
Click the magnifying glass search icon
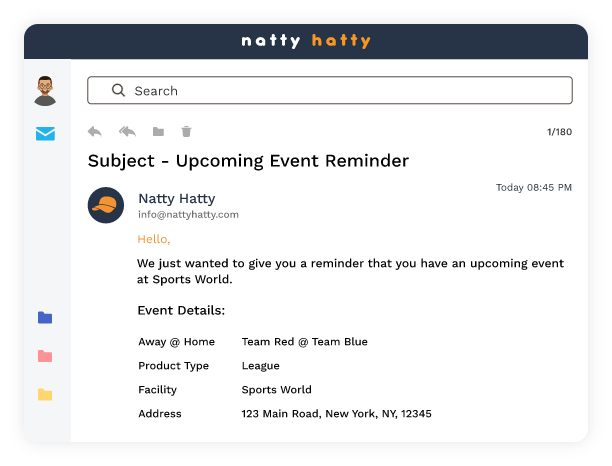[x=118, y=90]
